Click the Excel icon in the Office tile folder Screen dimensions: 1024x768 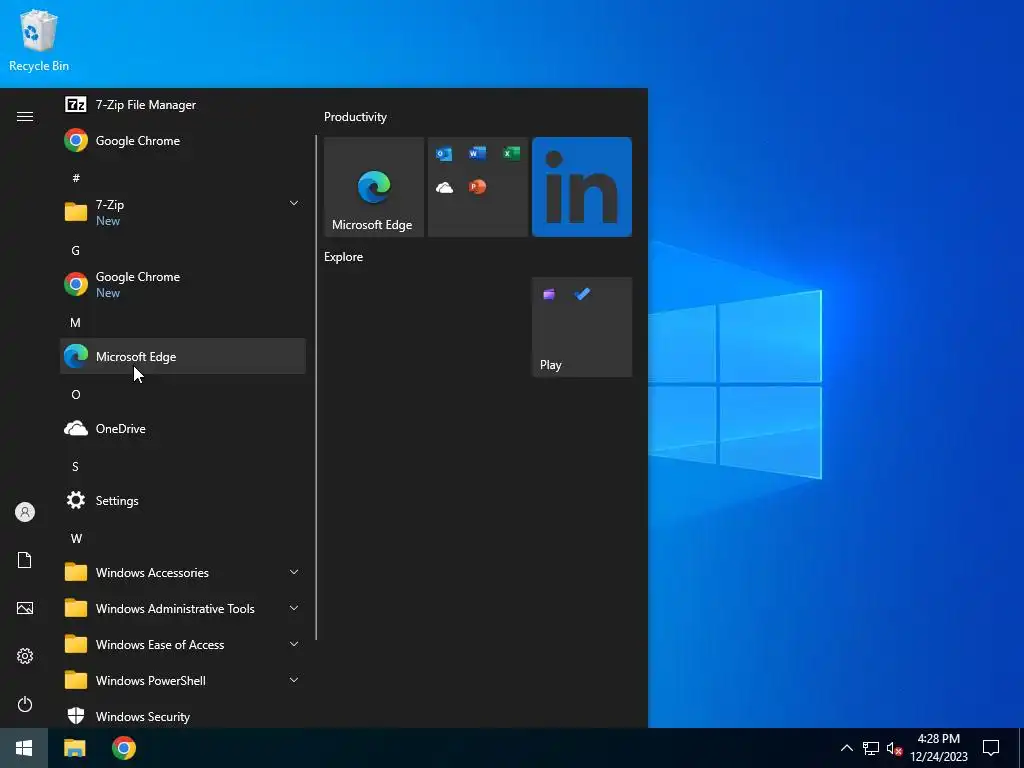[511, 153]
